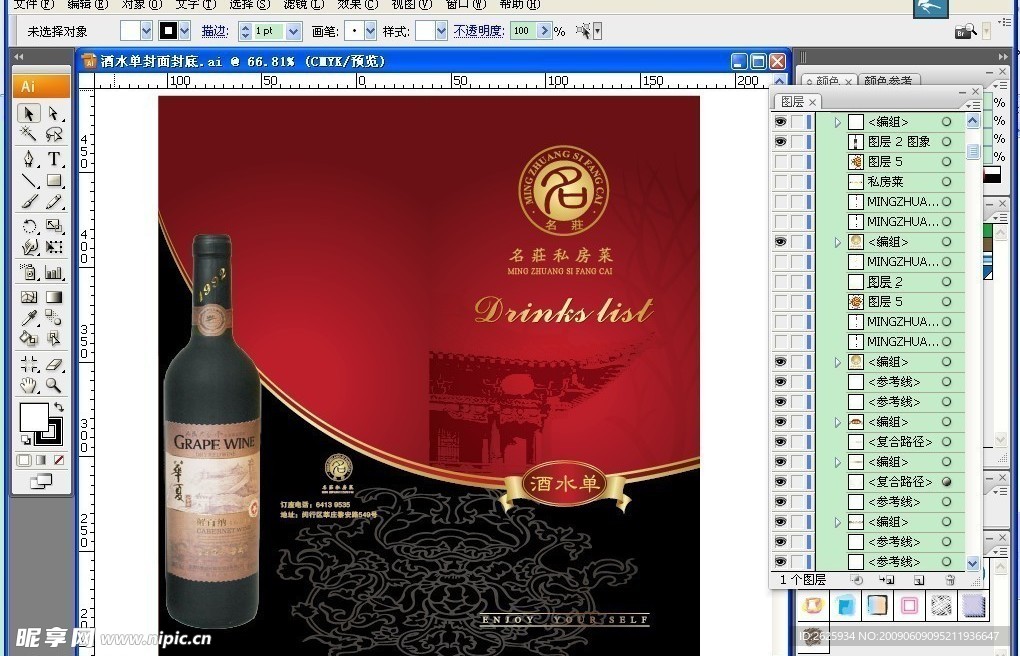Image resolution: width=1020 pixels, height=656 pixels.
Task: Open the 画笔 brush dropdown
Action: pyautogui.click(x=370, y=31)
